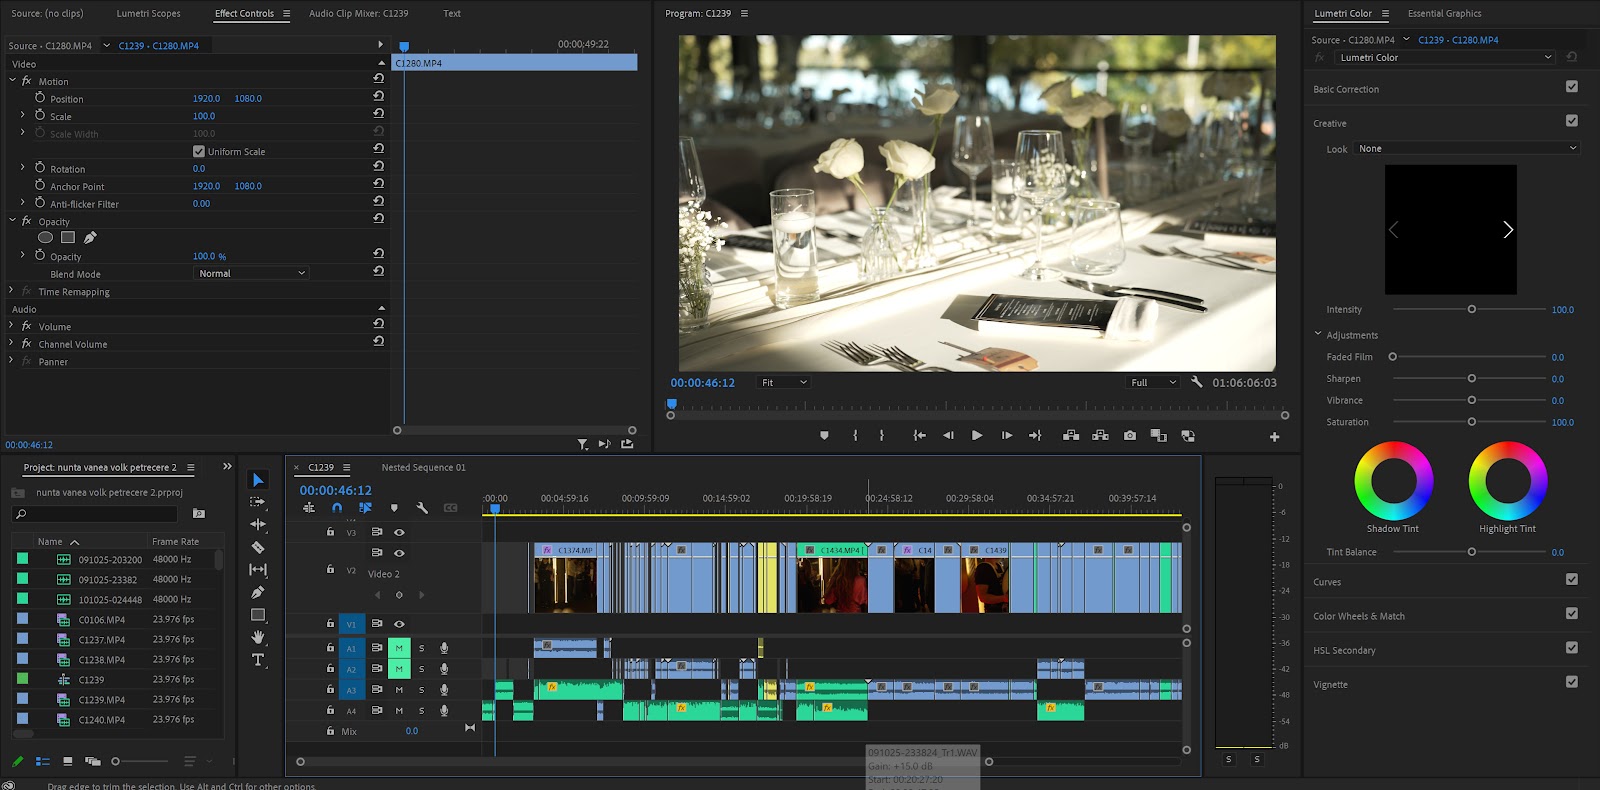This screenshot has width=1600, height=790.
Task: Open the Source: (no clips) tab
Action: tap(47, 13)
